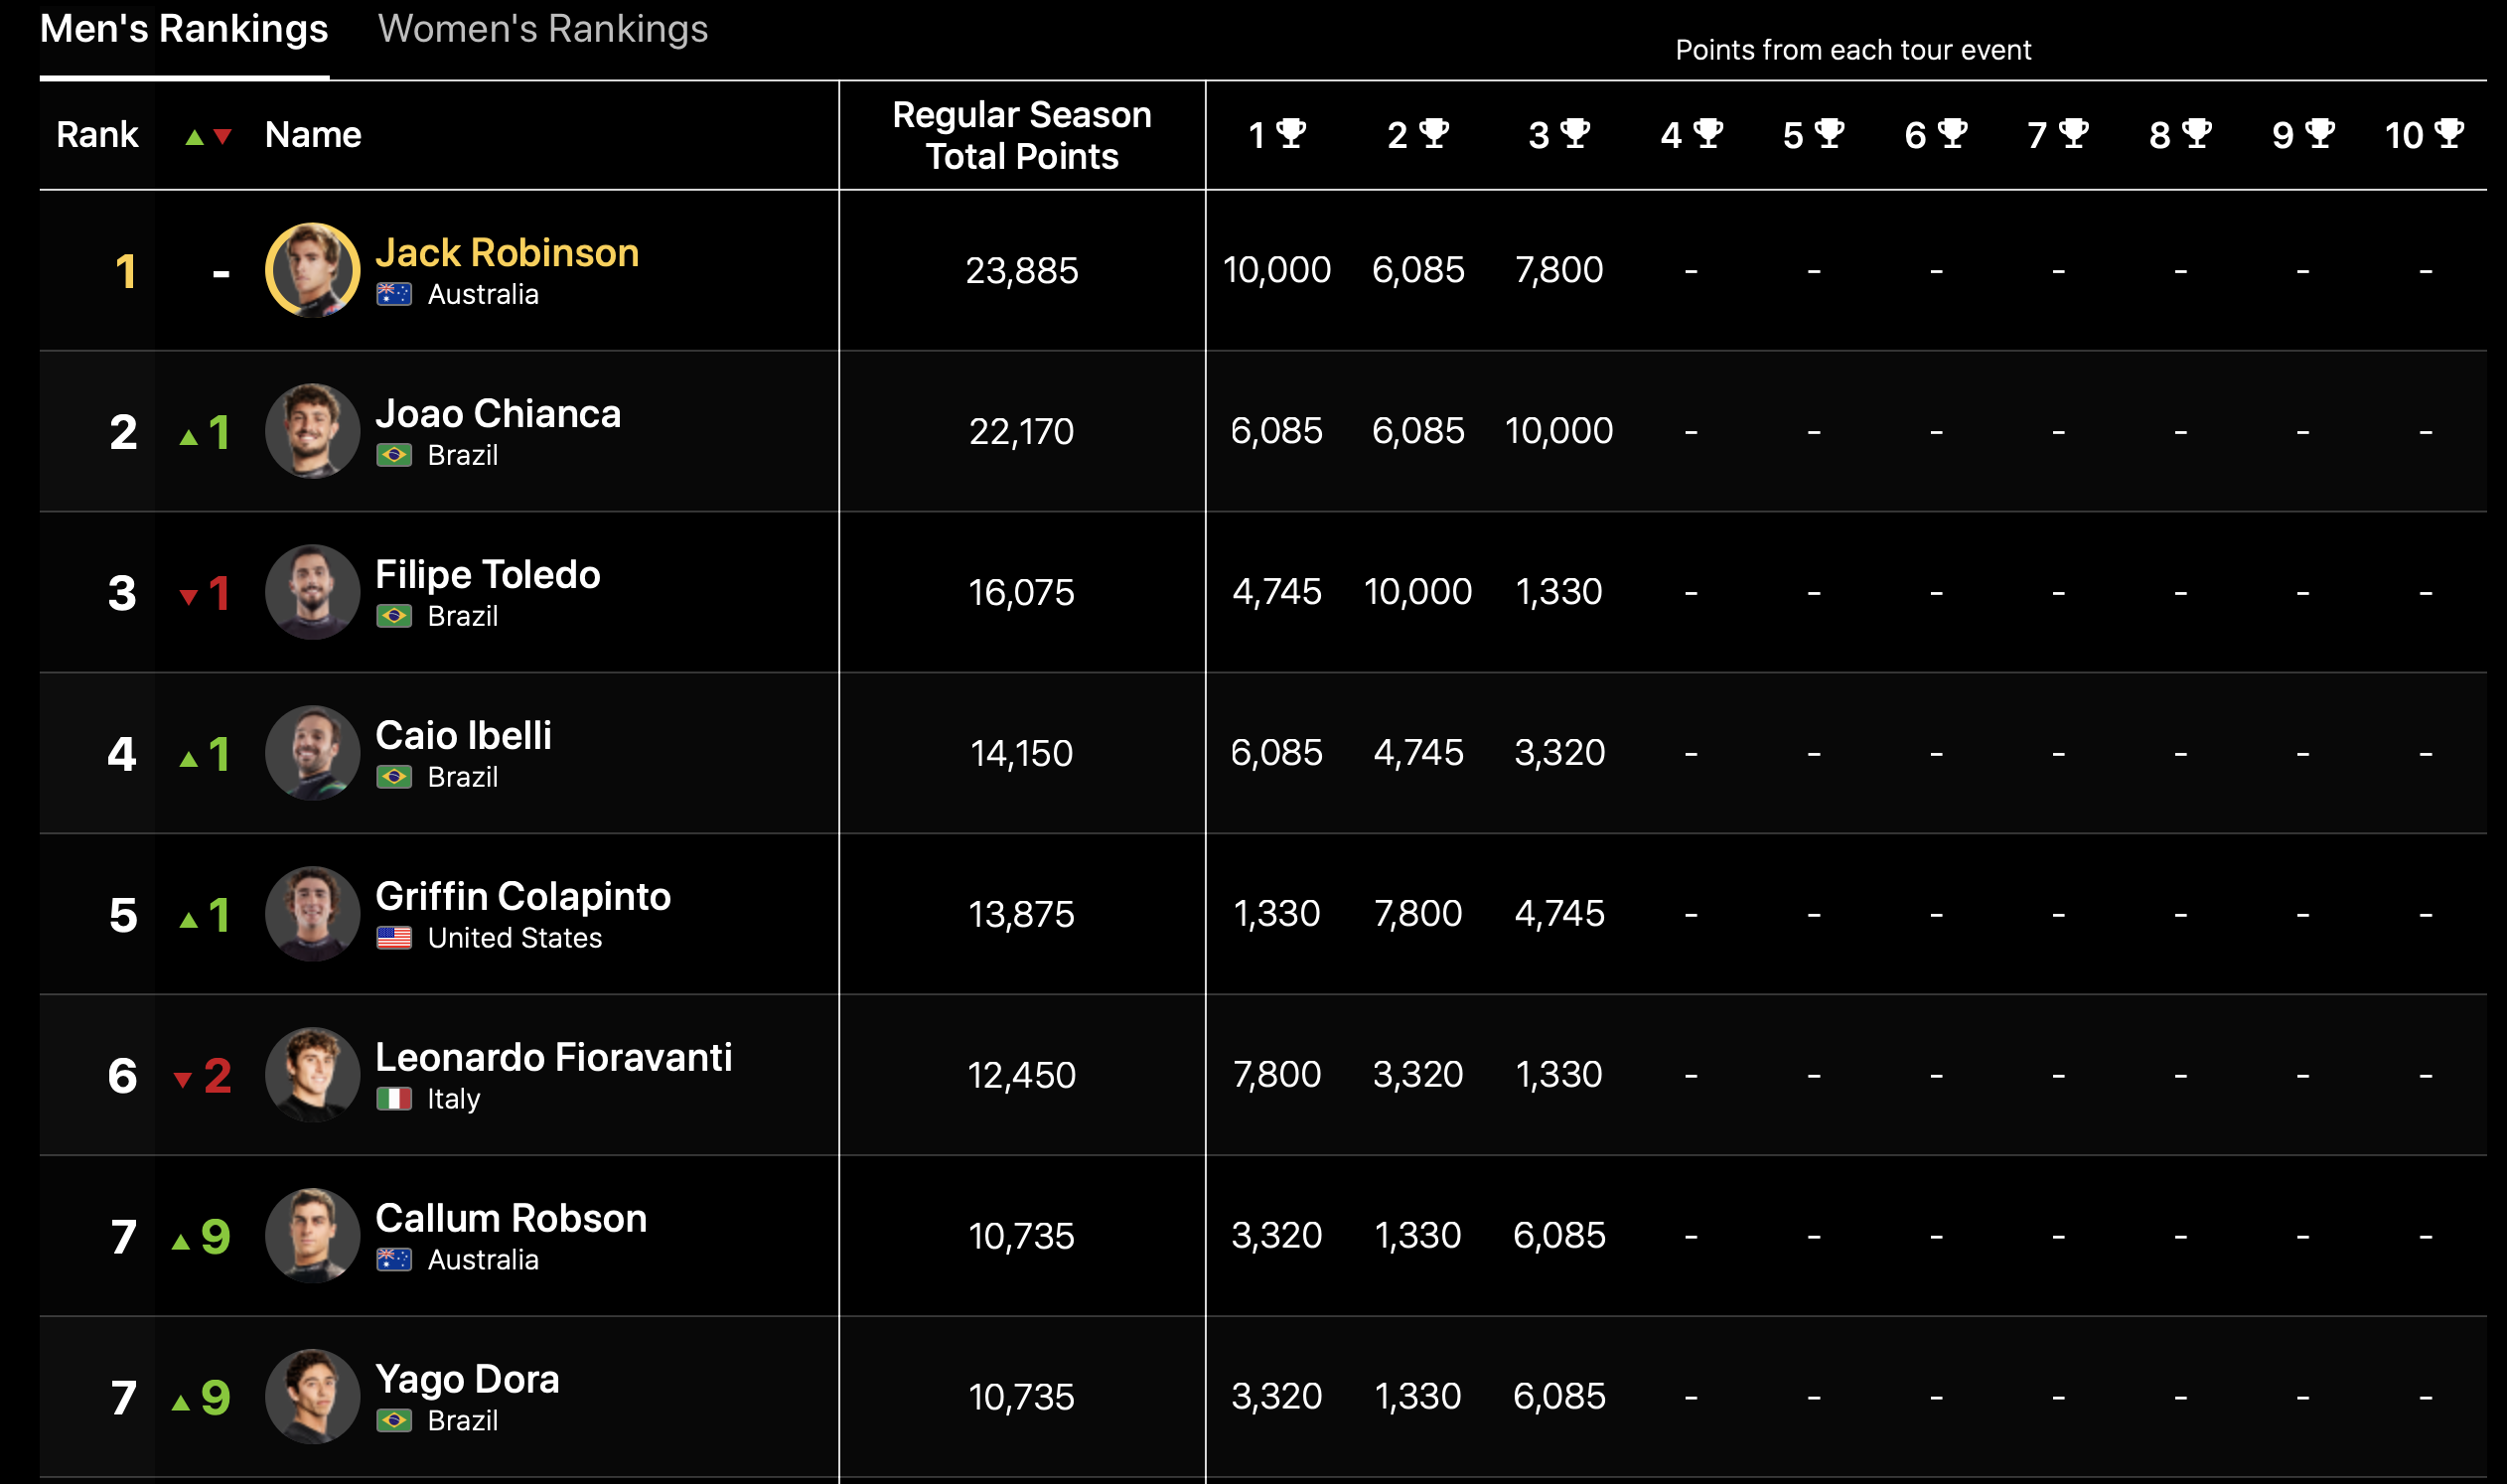Click the Regular Season Total Points header
Image resolution: width=2507 pixels, height=1484 pixels.
pos(1021,135)
